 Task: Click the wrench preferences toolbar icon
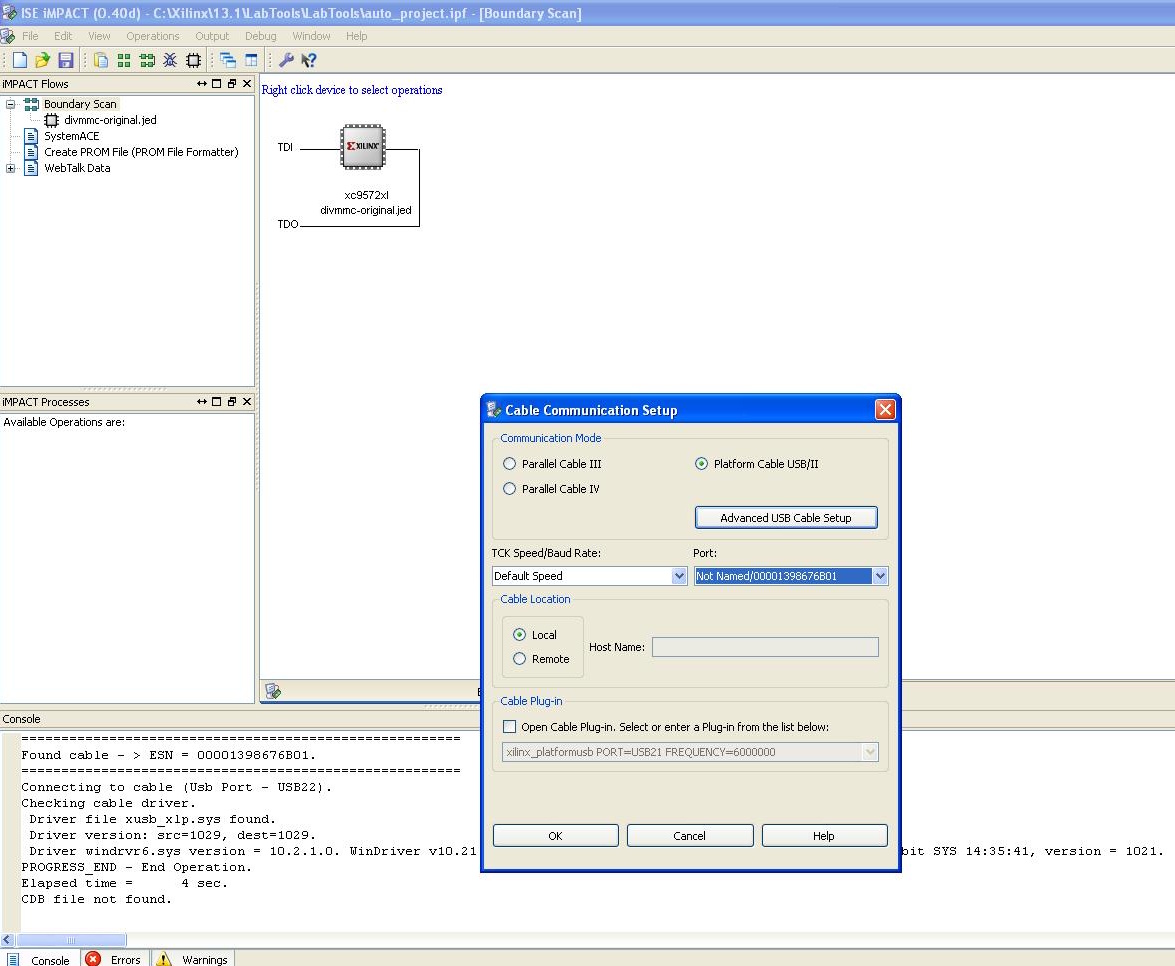(x=286, y=61)
